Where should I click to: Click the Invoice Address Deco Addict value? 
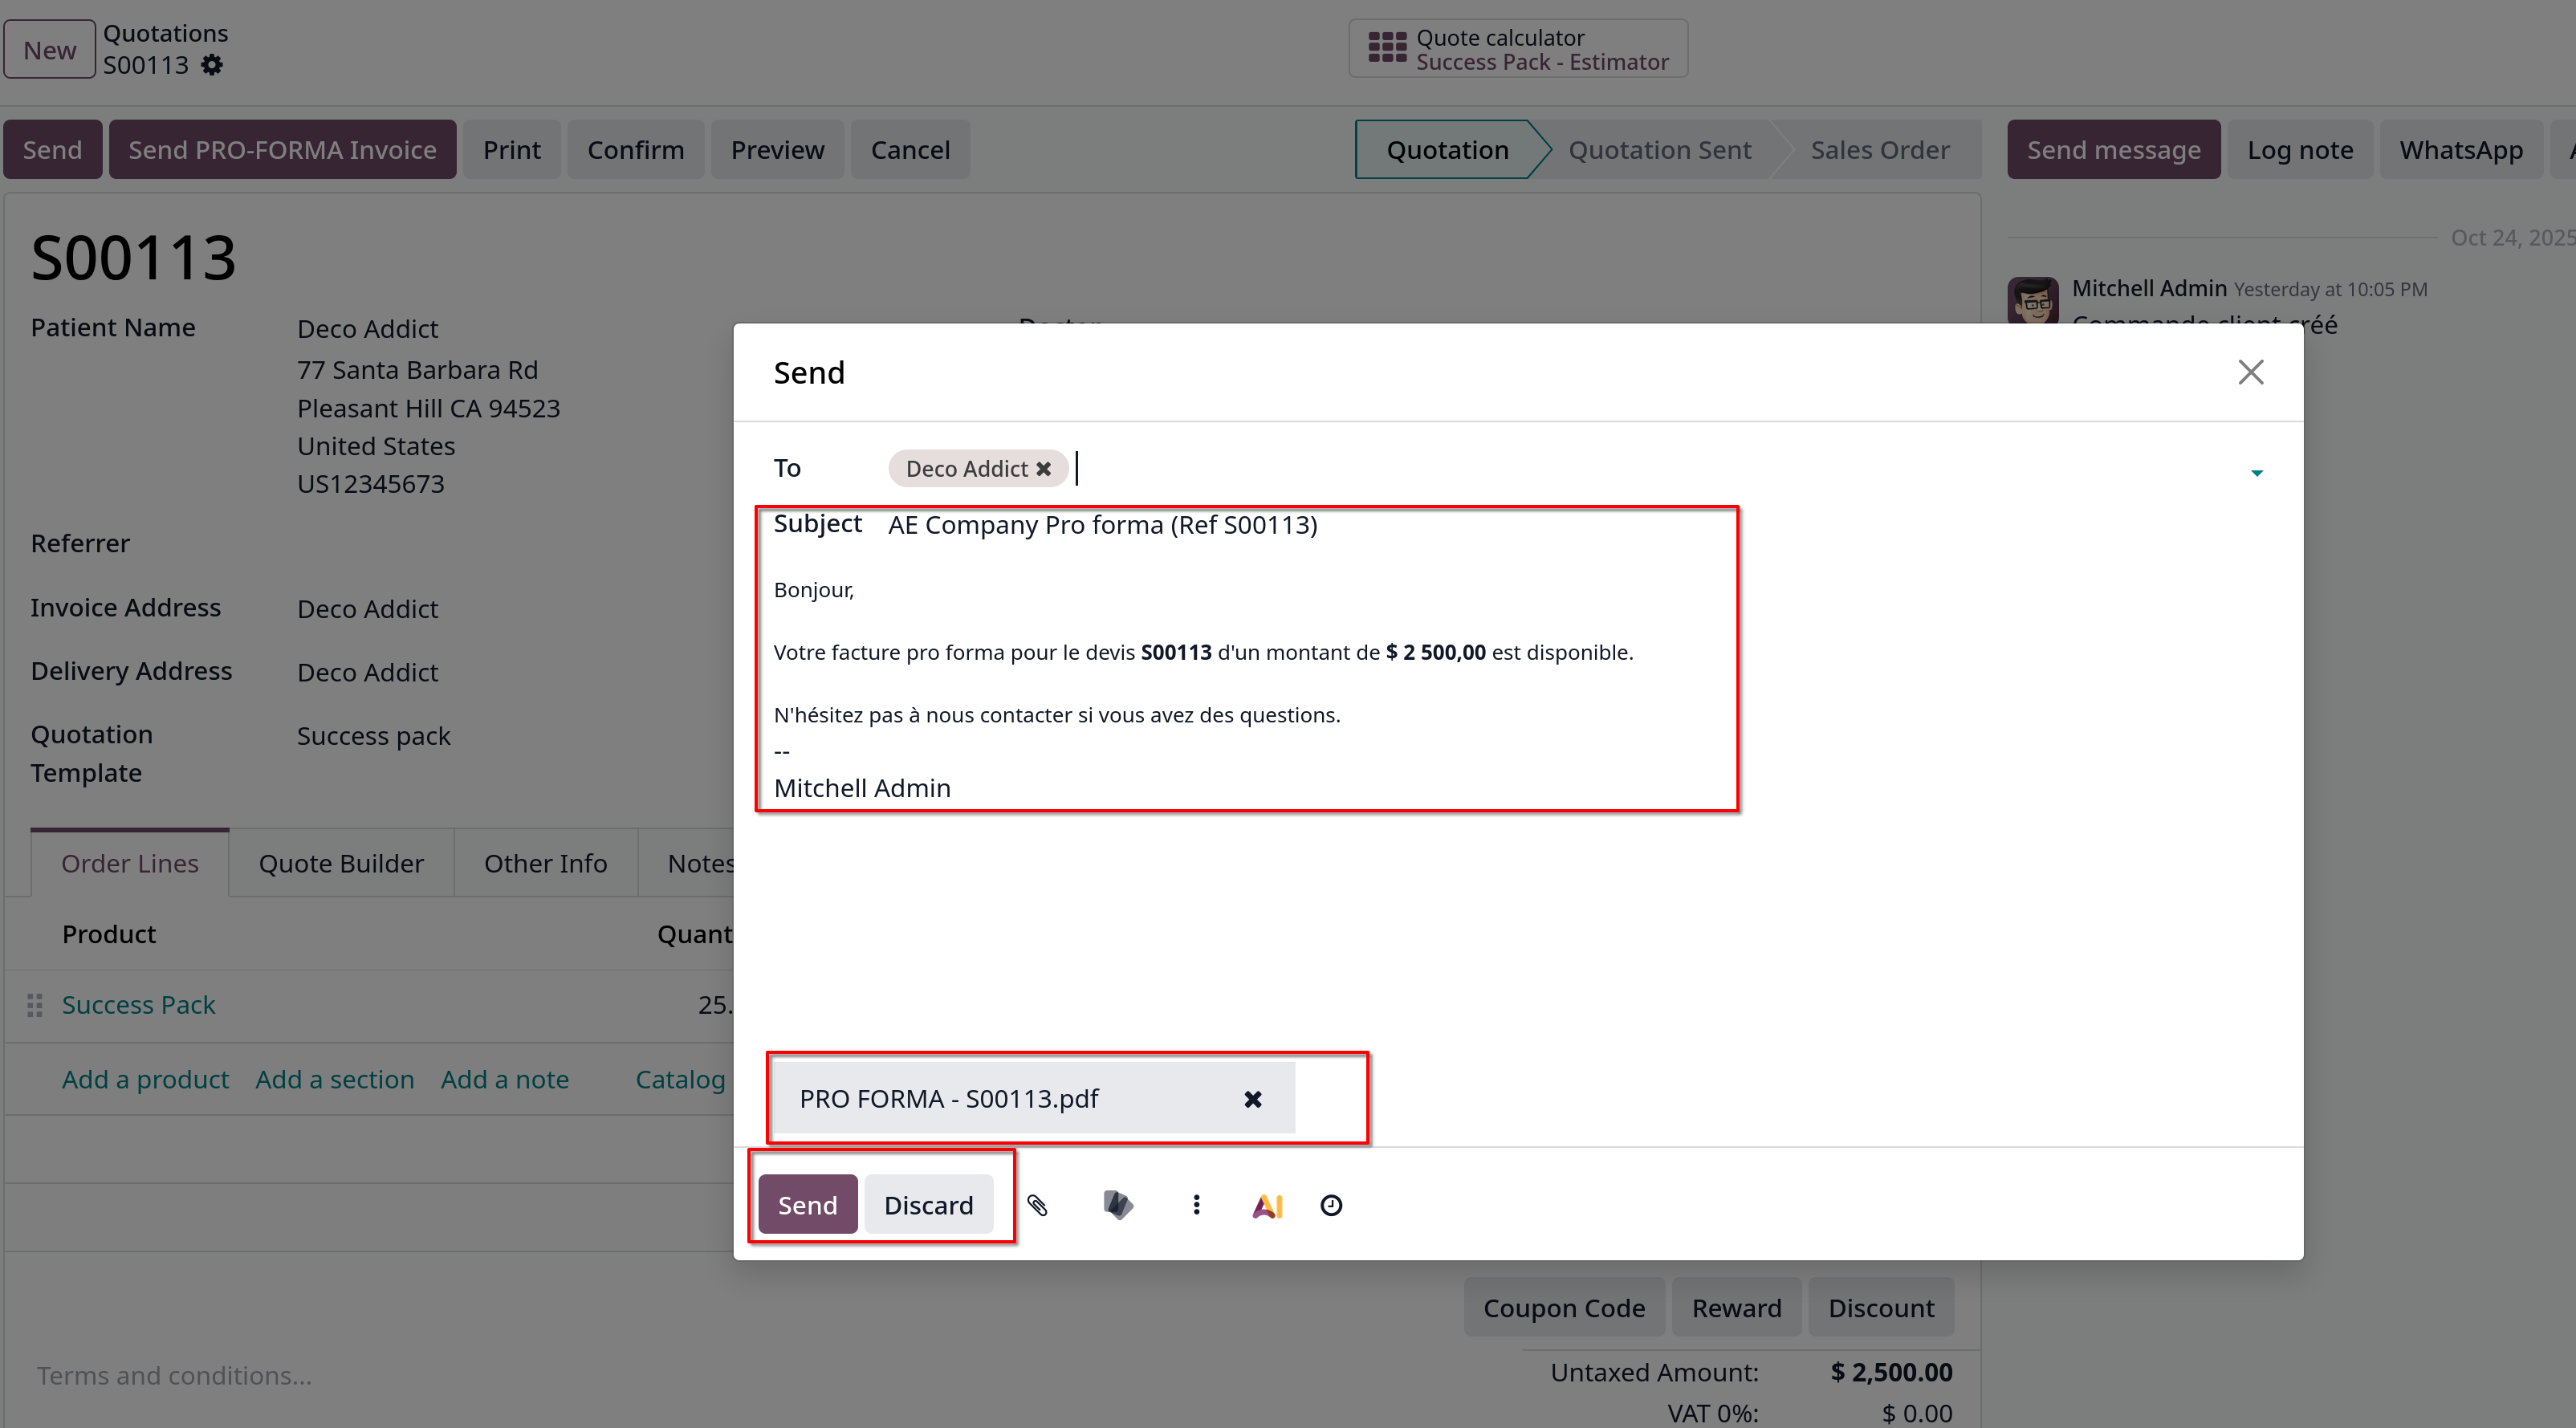coord(367,609)
